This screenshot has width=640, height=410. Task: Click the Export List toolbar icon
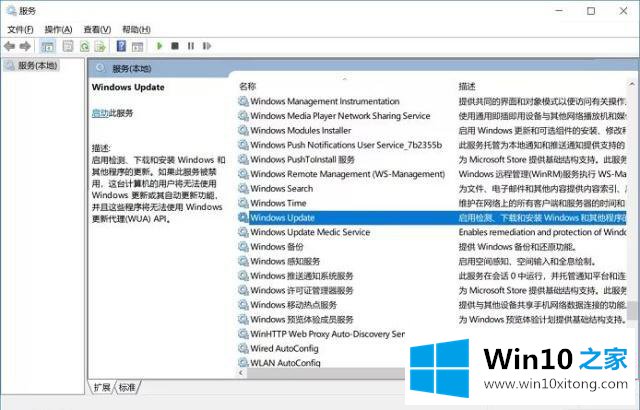click(100, 46)
